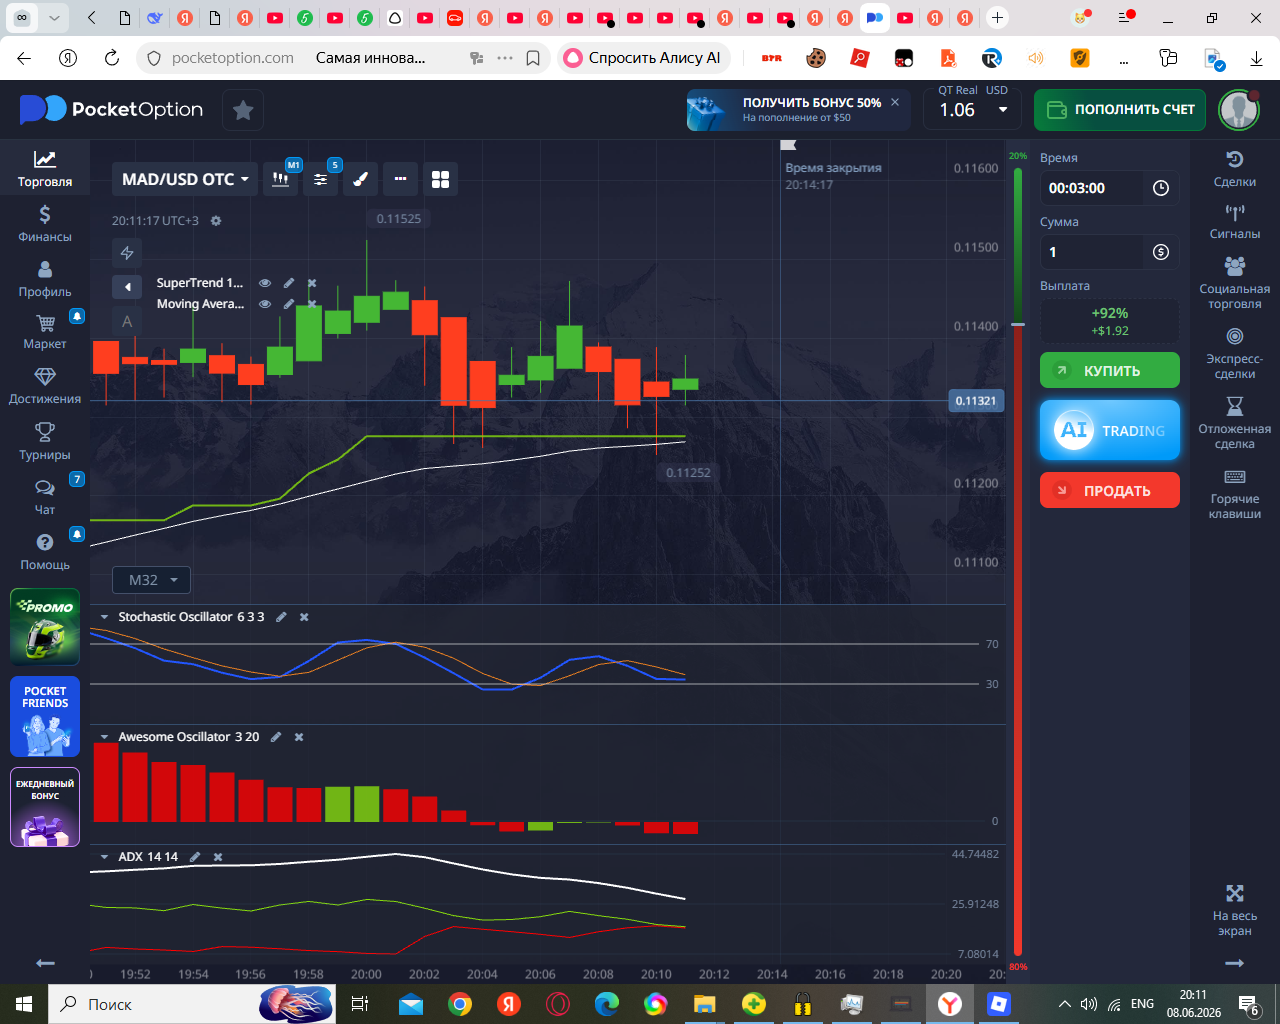Click the clock icon beside trade time
1280x1024 pixels.
click(1161, 188)
